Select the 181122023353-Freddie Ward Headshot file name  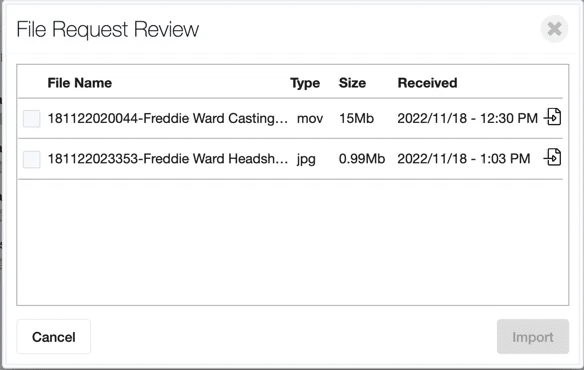pos(168,159)
